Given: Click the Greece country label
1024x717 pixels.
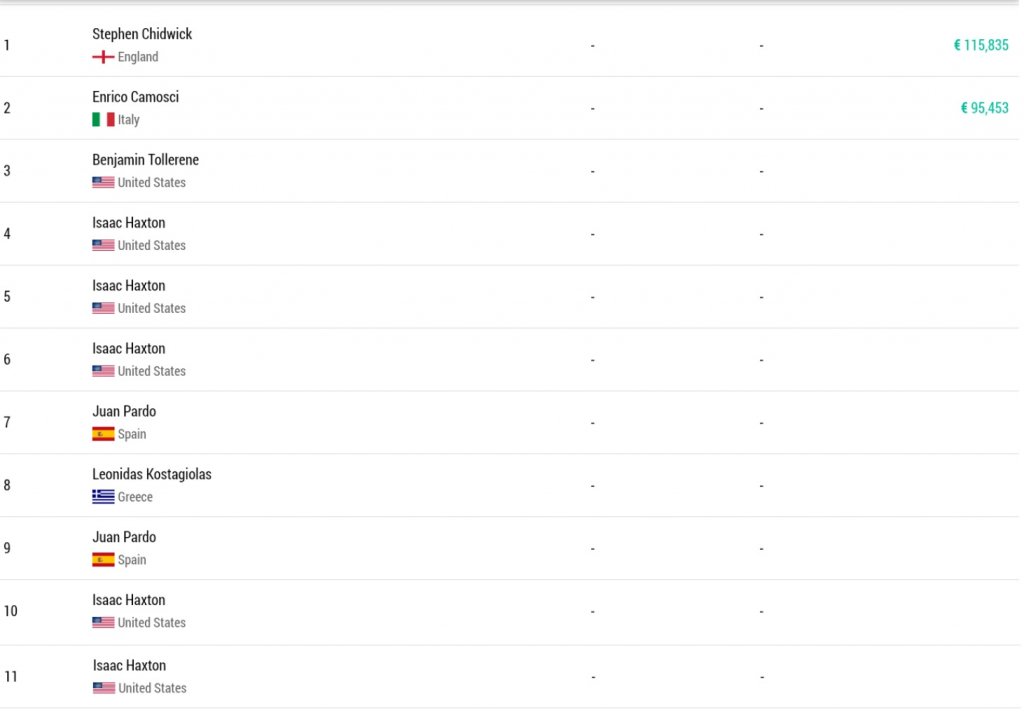Looking at the screenshot, I should [x=135, y=497].
